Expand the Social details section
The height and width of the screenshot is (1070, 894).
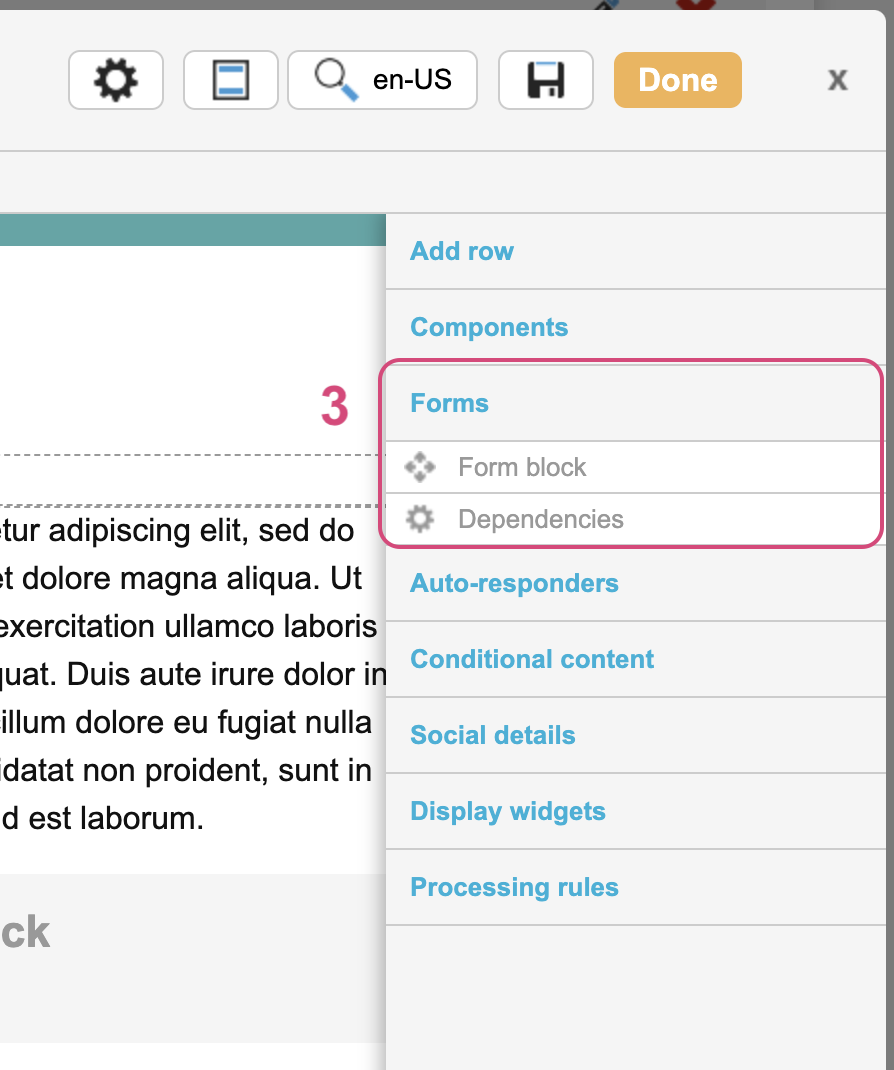point(493,735)
